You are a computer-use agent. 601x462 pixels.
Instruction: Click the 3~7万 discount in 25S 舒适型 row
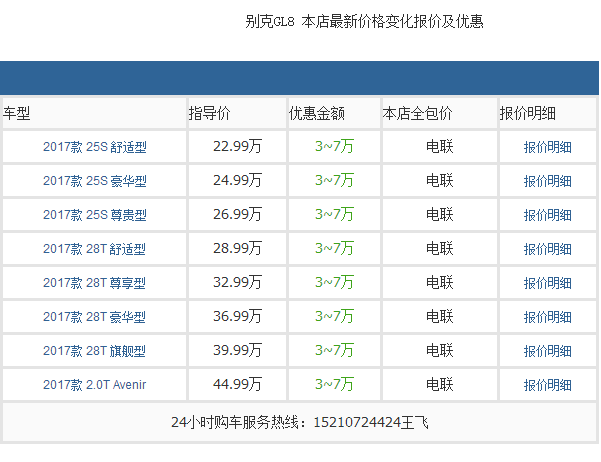coord(334,146)
